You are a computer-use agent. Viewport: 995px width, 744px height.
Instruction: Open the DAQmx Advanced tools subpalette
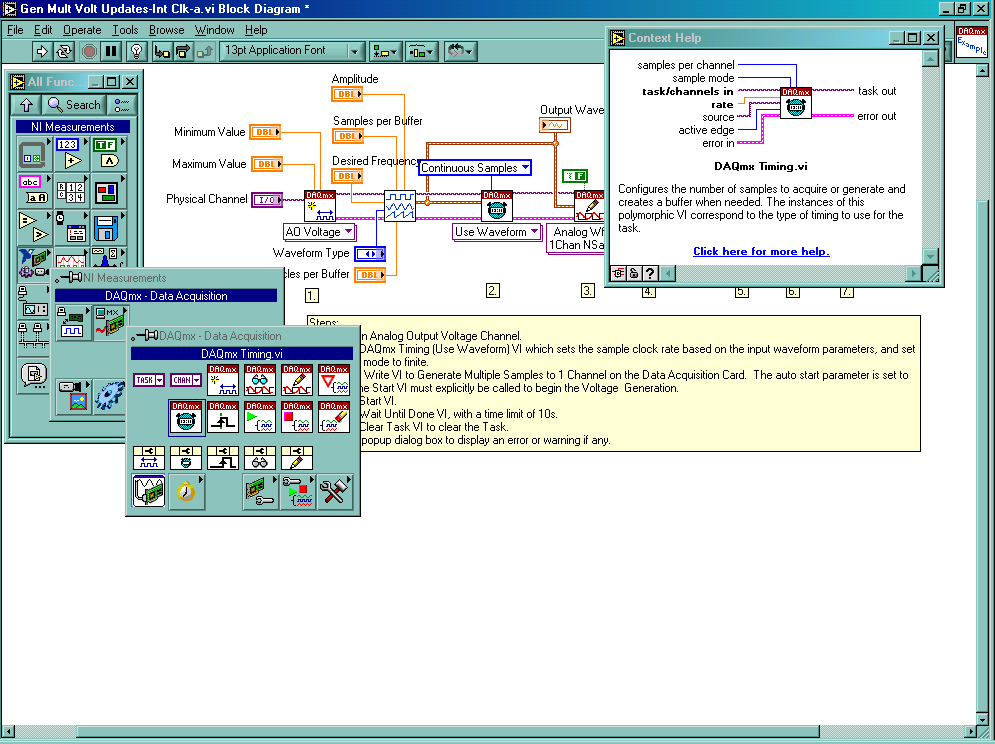point(334,491)
